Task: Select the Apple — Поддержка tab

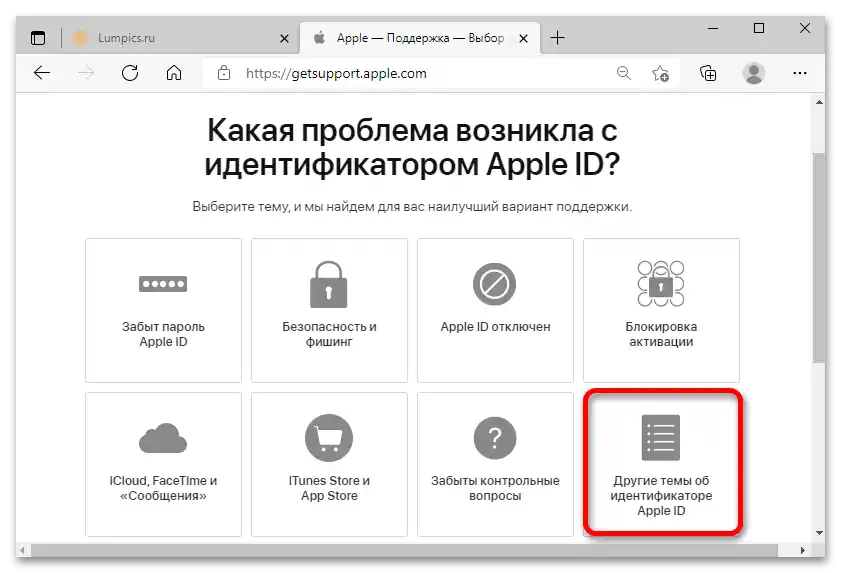Action: [x=420, y=38]
